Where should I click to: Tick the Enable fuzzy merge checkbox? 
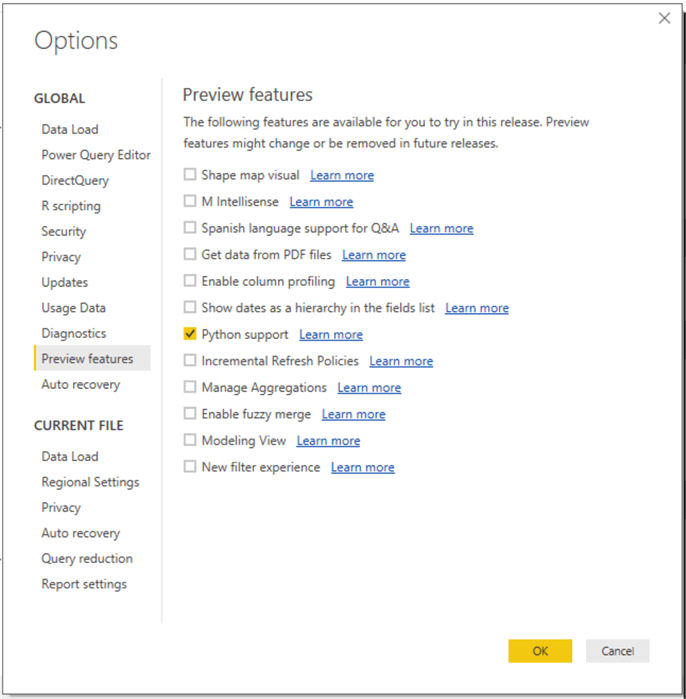[x=190, y=414]
